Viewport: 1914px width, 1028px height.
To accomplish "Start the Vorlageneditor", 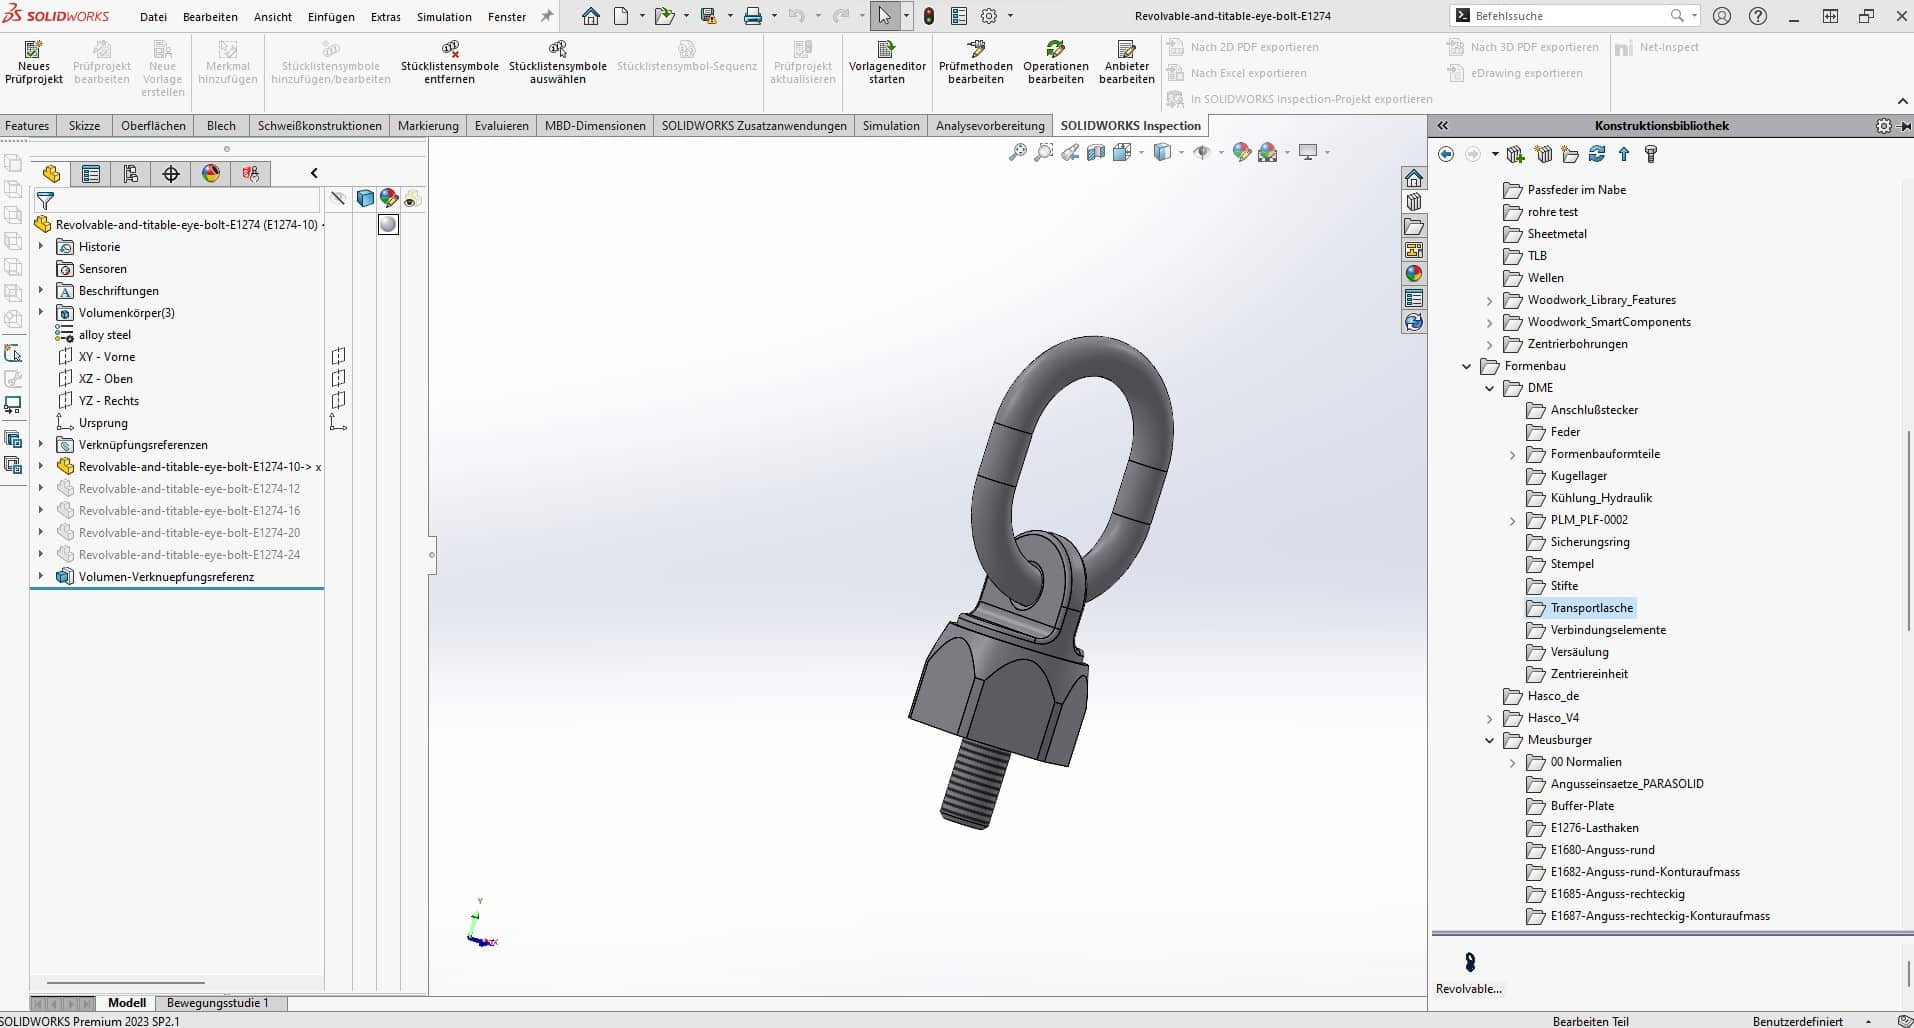I will [x=887, y=62].
